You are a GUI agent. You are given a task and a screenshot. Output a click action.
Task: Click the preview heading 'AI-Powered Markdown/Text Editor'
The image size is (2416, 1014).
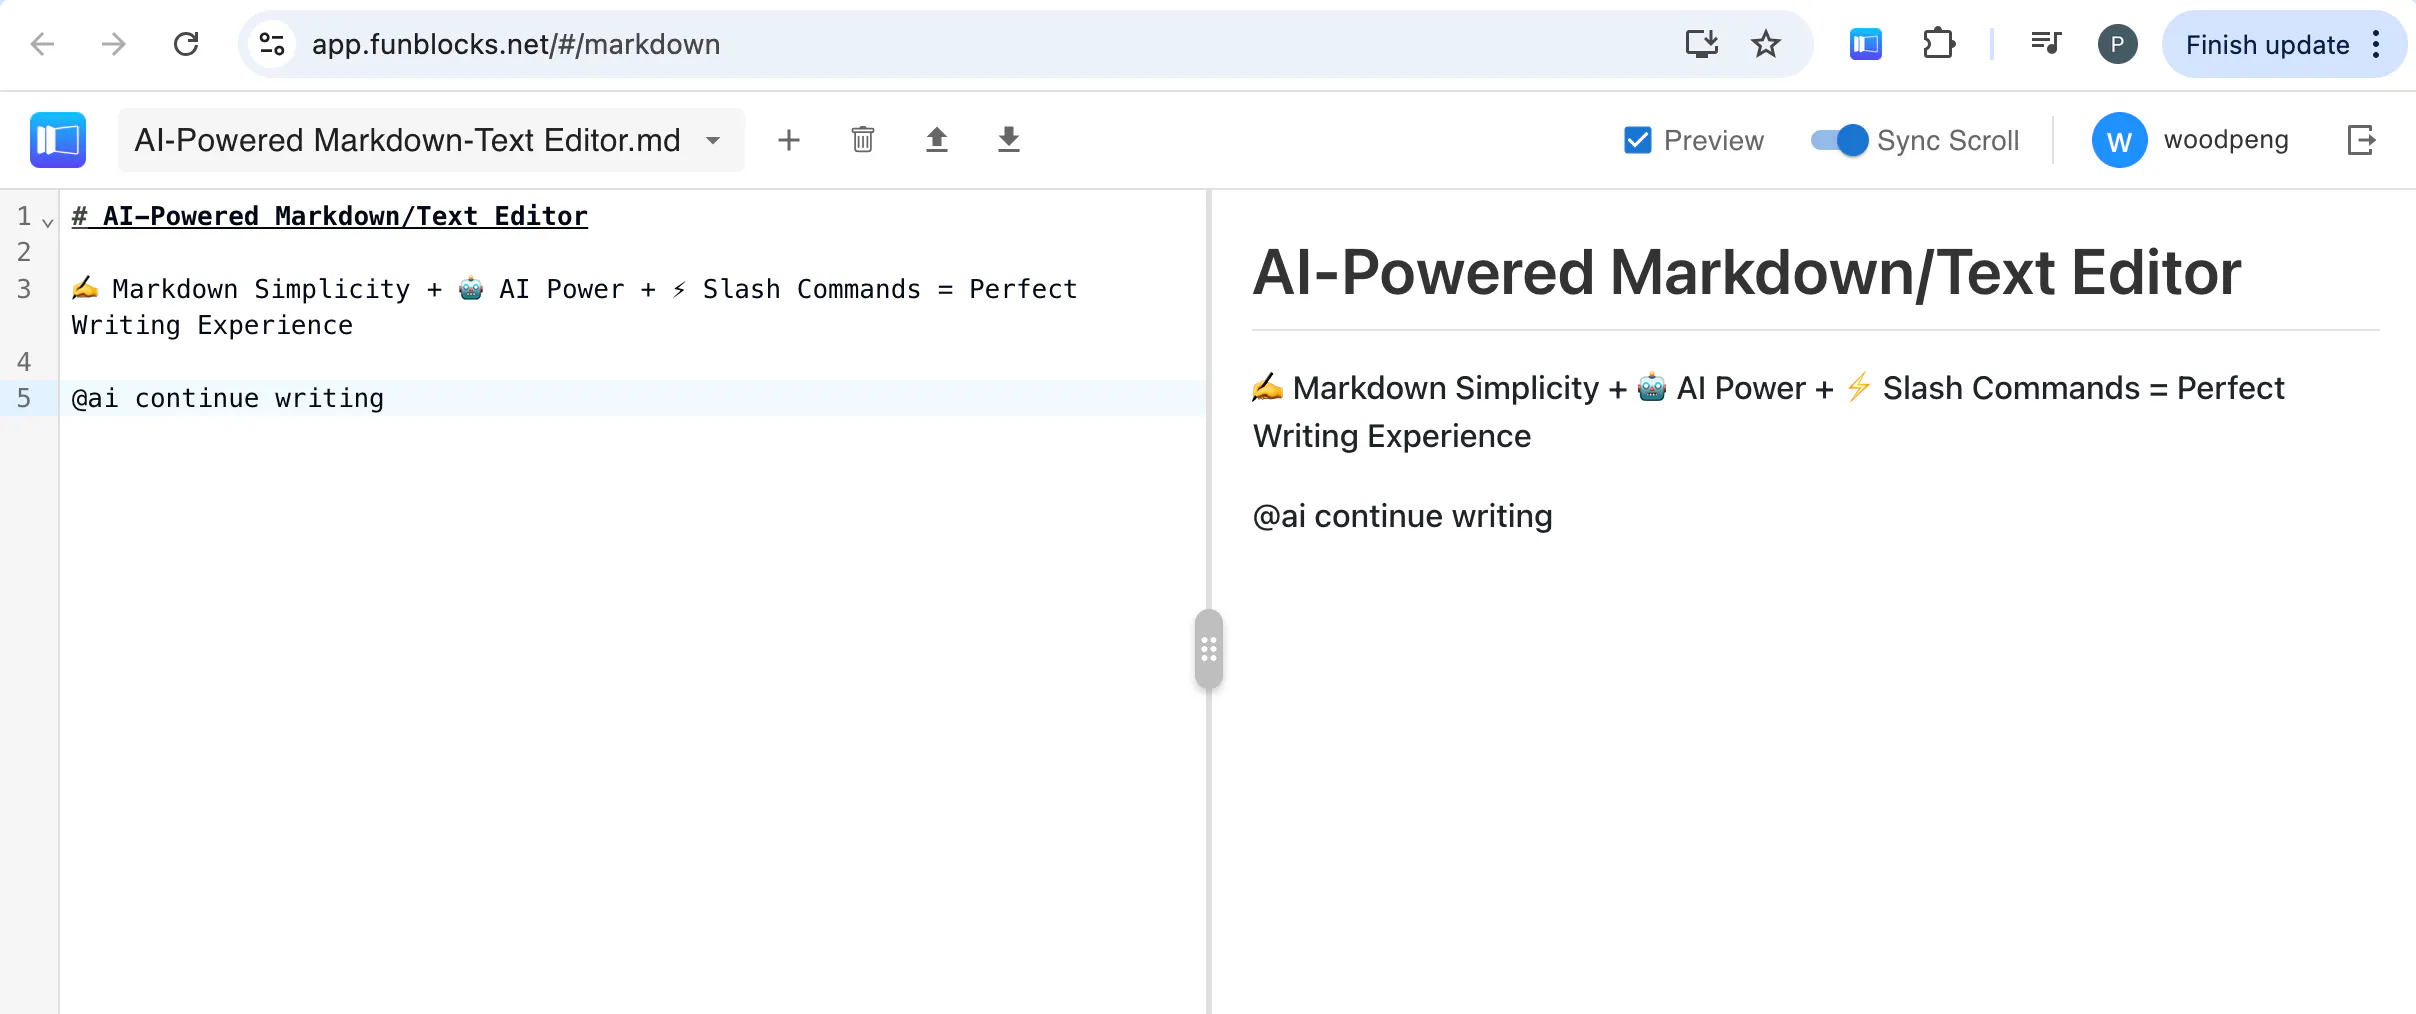click(1746, 273)
